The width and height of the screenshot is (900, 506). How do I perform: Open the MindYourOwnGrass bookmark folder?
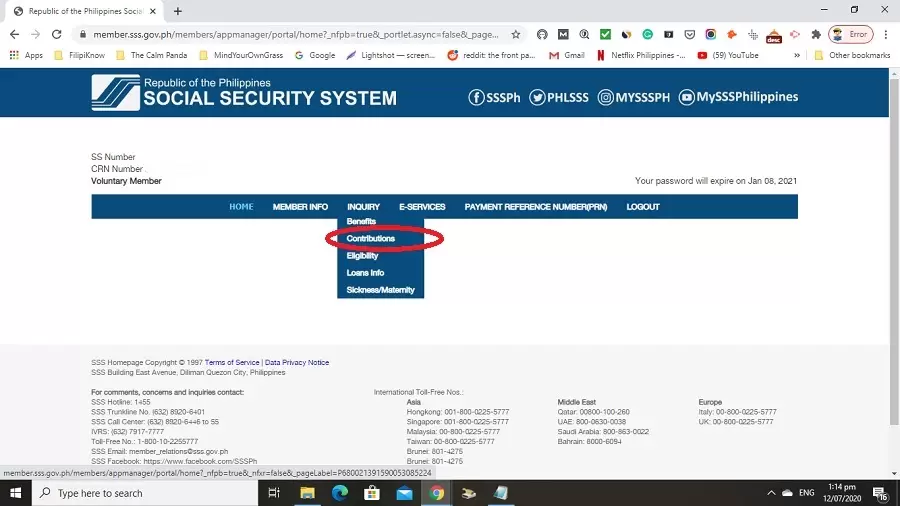(241, 55)
